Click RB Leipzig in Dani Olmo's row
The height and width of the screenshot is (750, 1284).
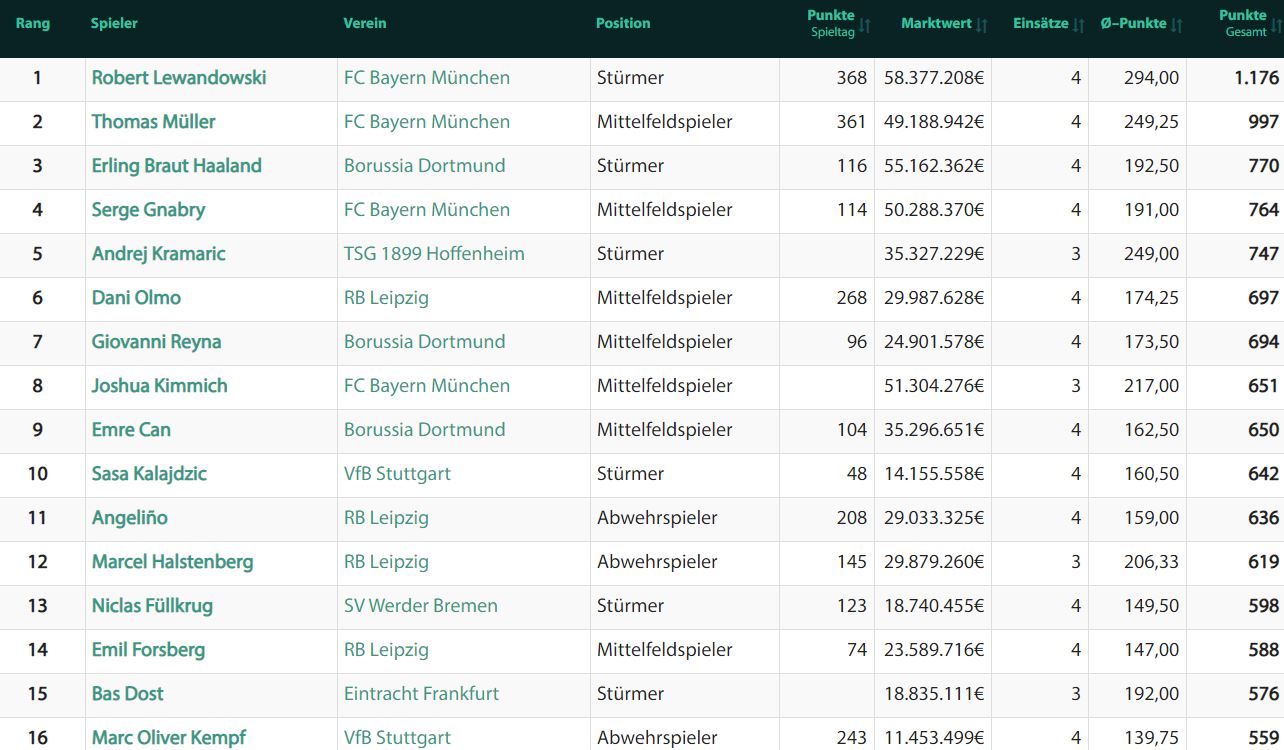coord(386,298)
